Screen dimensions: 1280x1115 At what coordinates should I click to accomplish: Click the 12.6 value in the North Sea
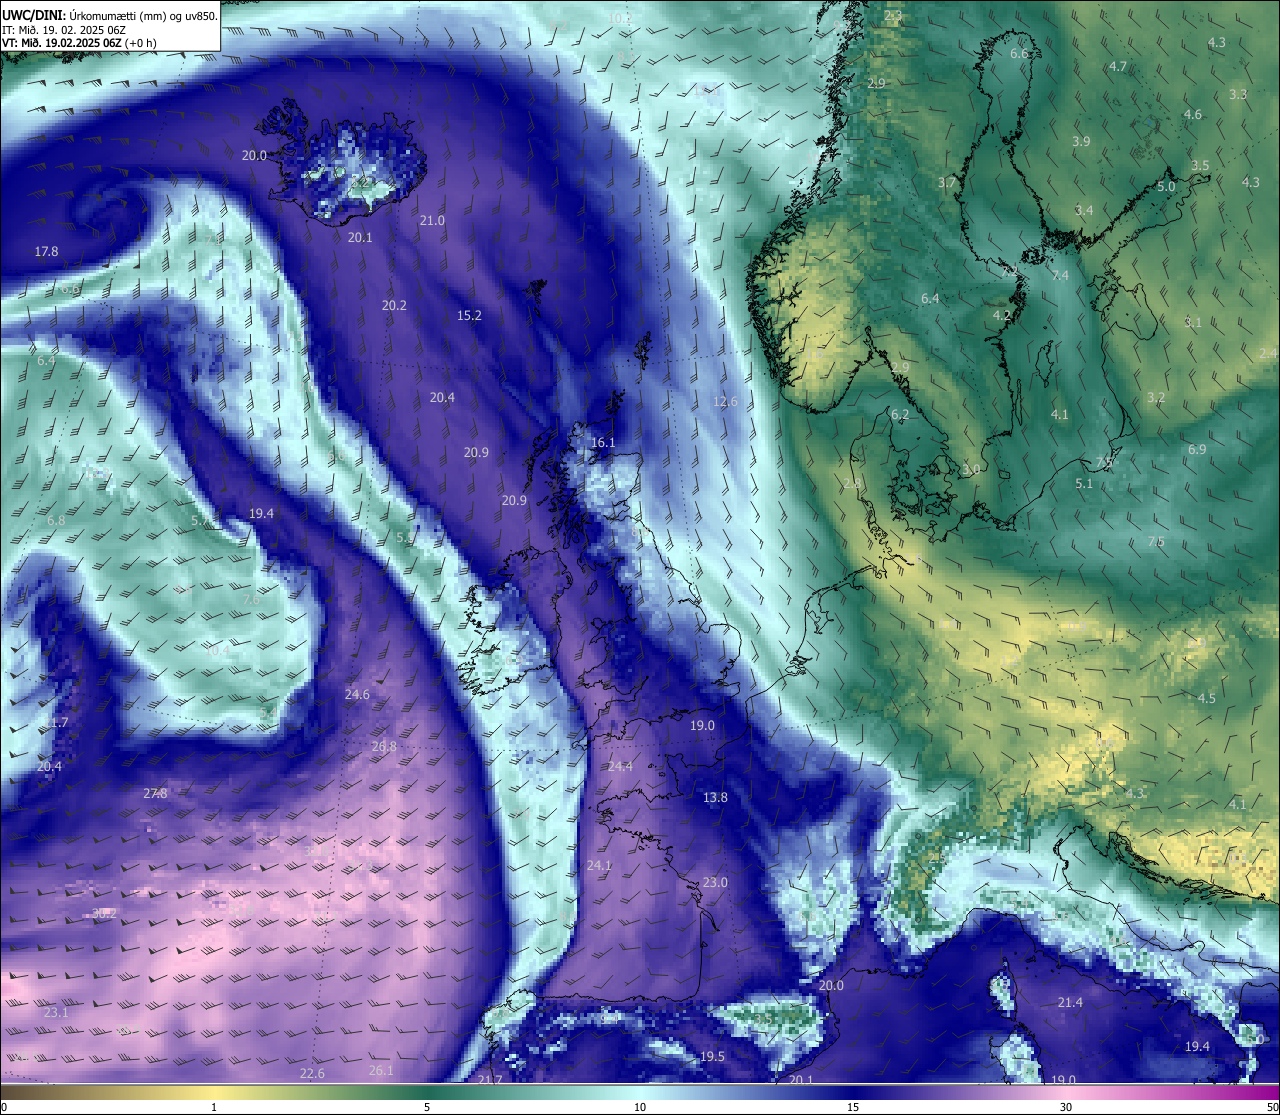tap(725, 401)
